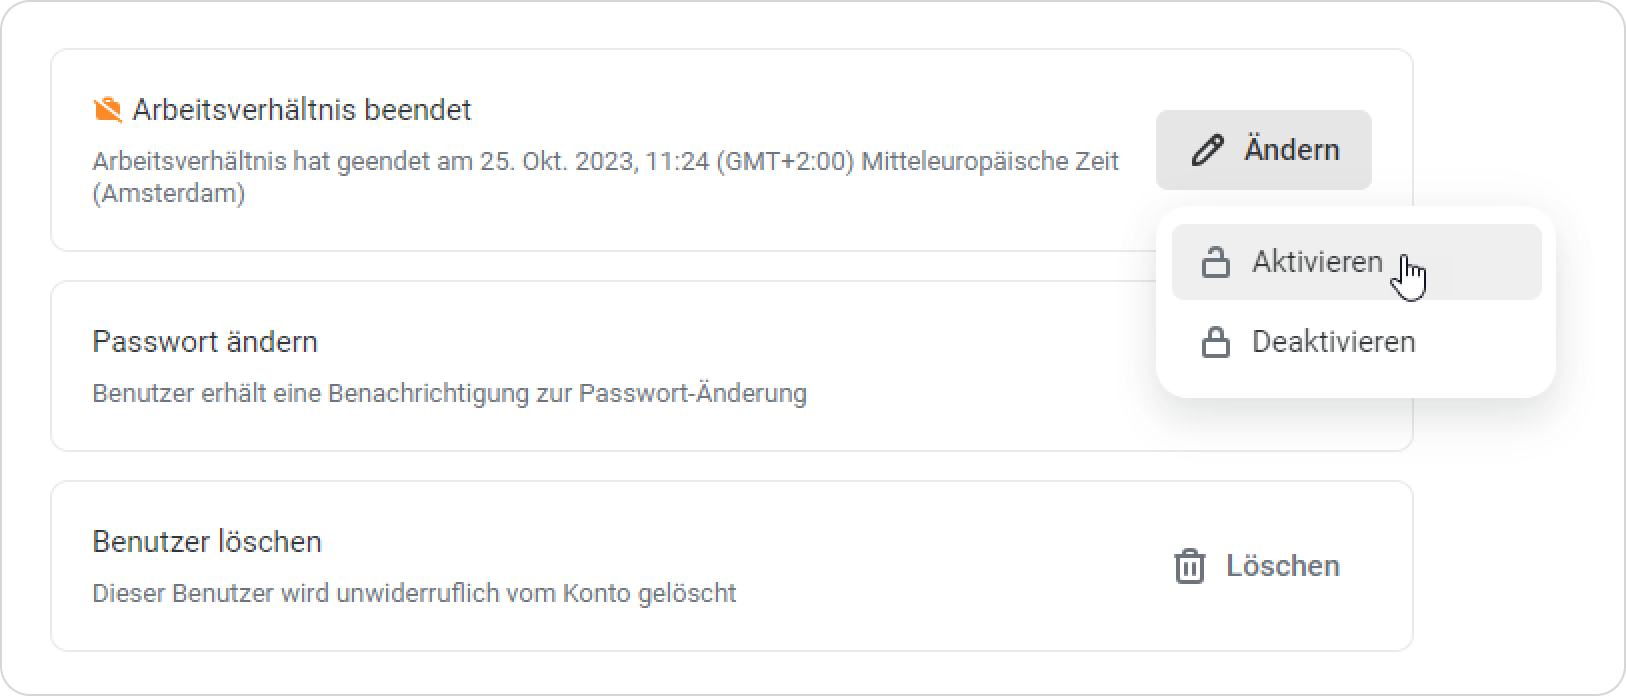
Task: Click the Arbeitsverhältnis beendet heading
Action: click(301, 110)
